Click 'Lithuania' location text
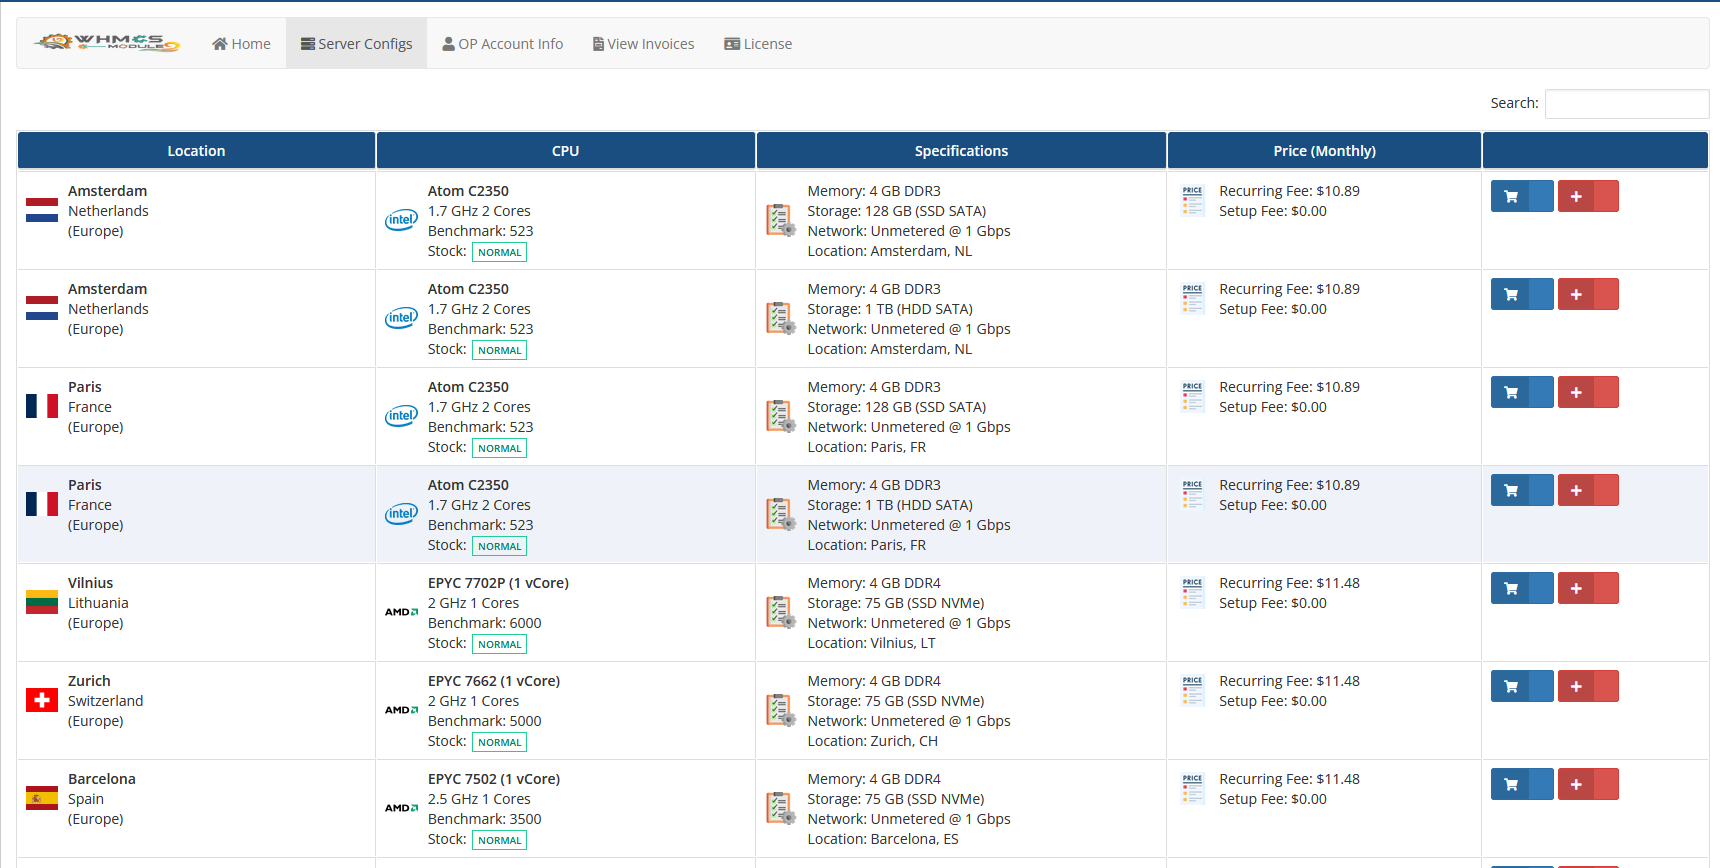 point(98,603)
